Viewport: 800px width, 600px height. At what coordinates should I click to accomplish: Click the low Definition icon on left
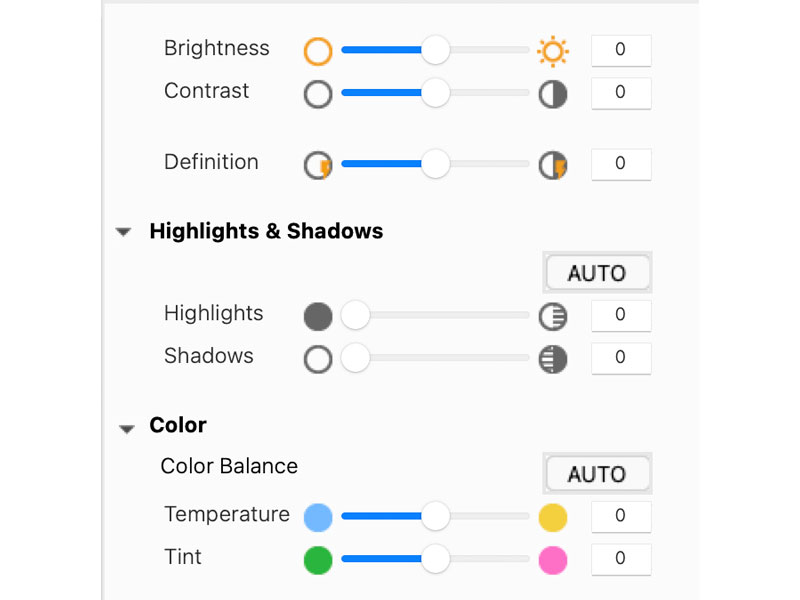coord(318,165)
